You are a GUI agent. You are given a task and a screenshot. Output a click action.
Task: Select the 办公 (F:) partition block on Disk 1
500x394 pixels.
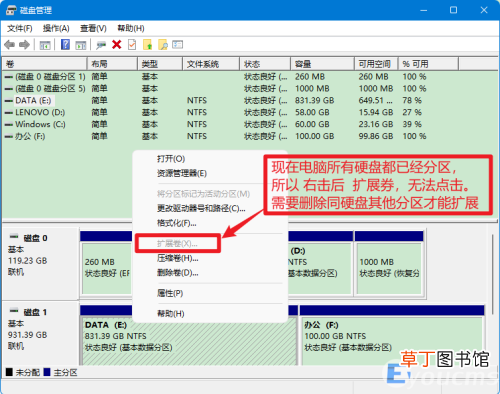click(x=392, y=341)
